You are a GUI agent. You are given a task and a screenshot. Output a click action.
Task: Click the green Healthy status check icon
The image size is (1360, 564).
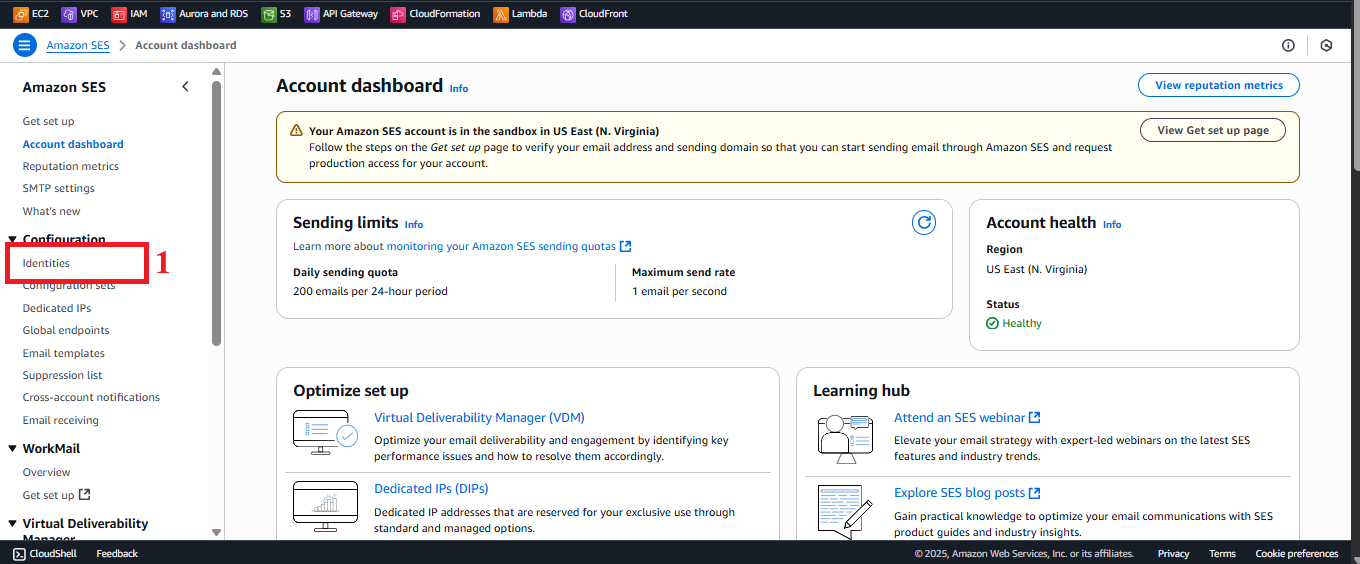(992, 323)
